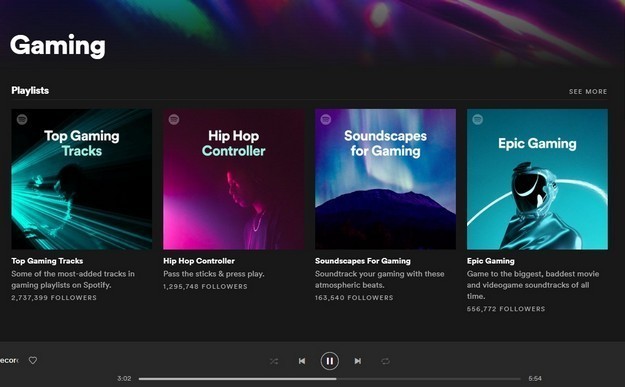Screen dimensions: 625x387
Task: Toggle repeat mode
Action: click(x=385, y=361)
